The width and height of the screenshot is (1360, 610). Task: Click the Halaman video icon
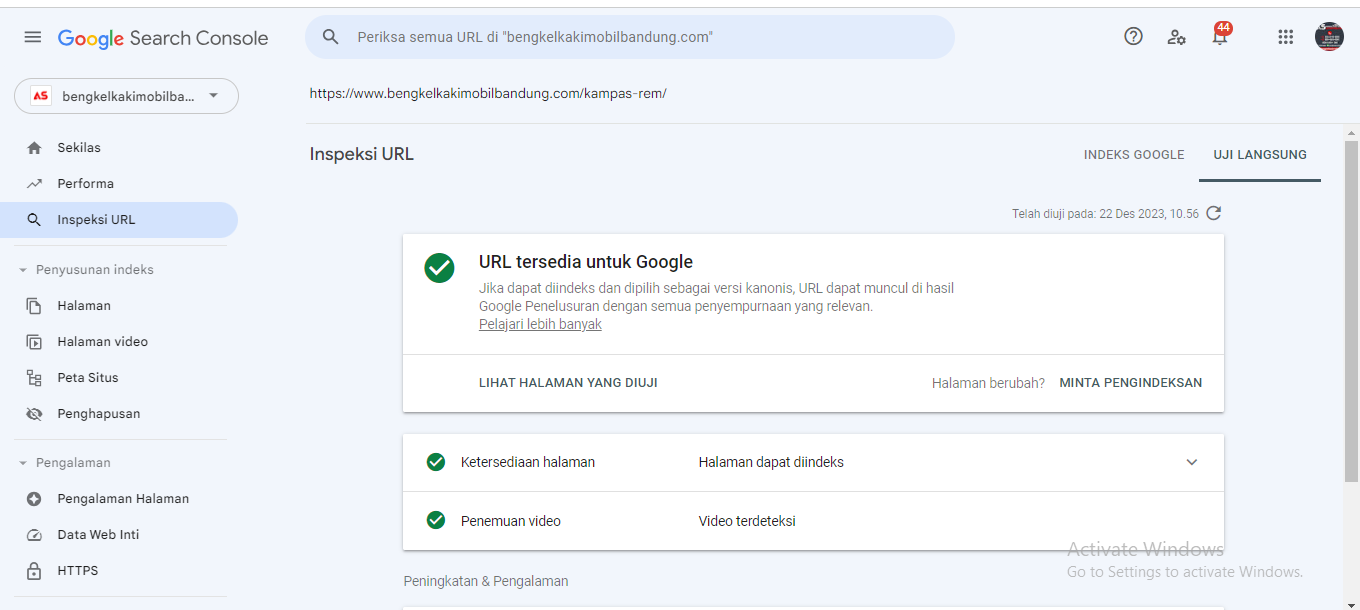(x=34, y=342)
